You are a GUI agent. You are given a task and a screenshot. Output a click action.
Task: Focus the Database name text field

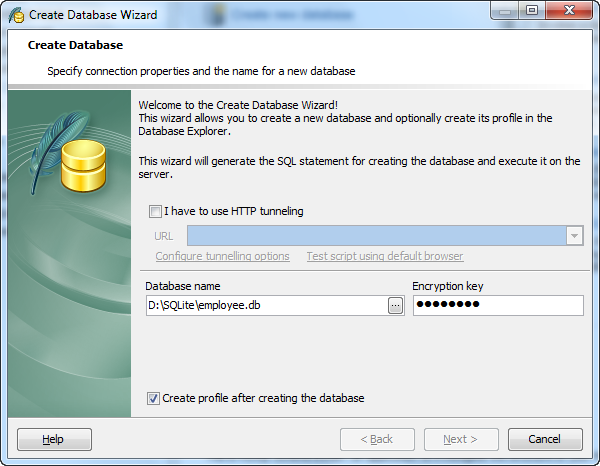point(265,306)
